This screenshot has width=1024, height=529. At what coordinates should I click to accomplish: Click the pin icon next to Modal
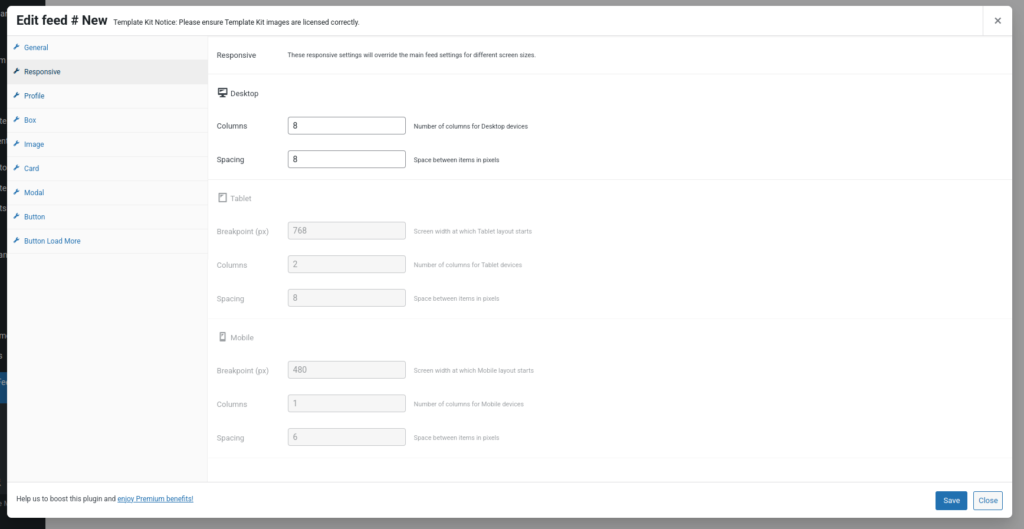pyautogui.click(x=16, y=192)
